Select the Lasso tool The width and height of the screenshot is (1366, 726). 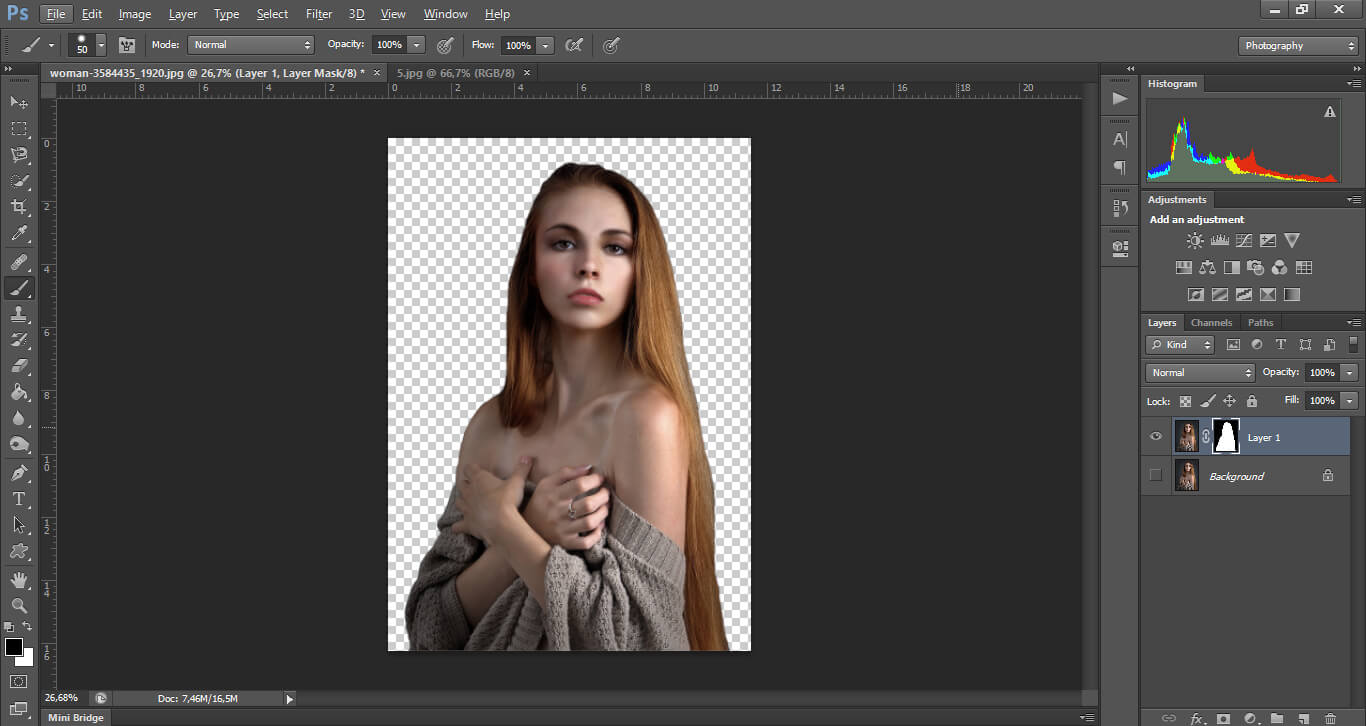coord(19,155)
